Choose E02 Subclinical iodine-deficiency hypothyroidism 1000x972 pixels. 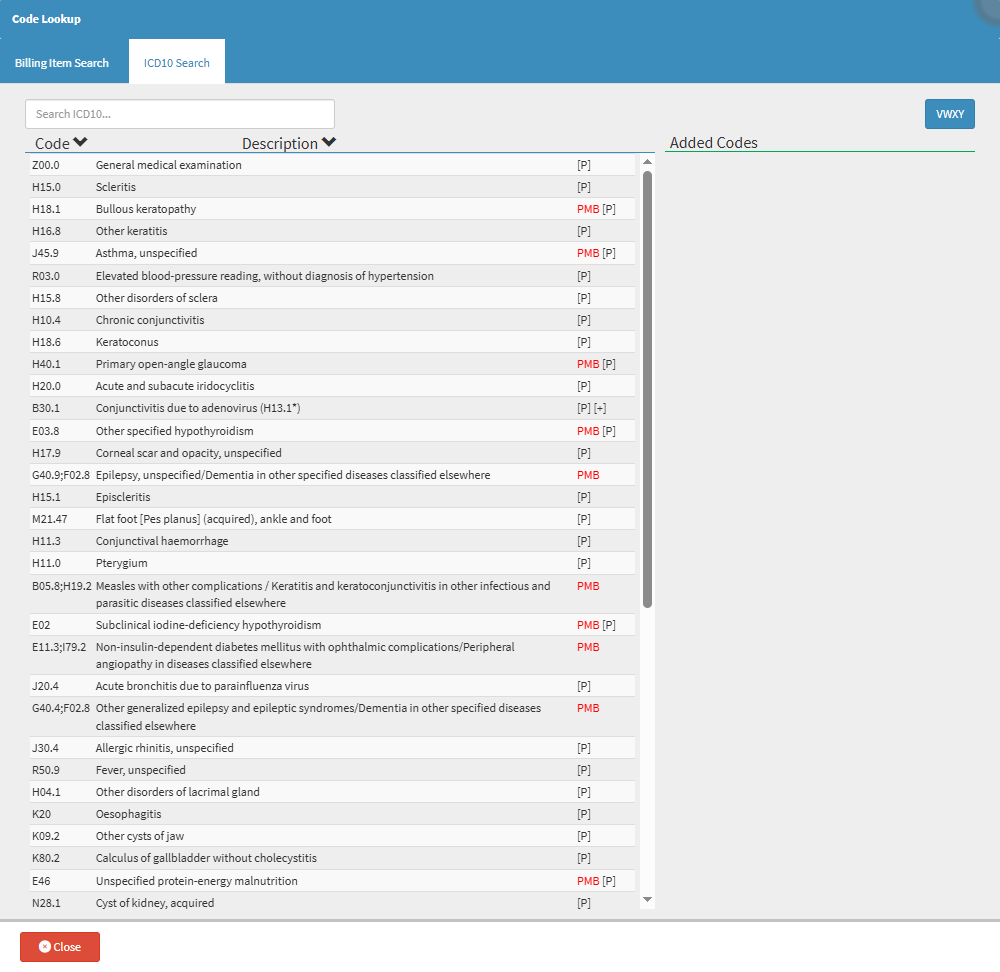(x=332, y=625)
